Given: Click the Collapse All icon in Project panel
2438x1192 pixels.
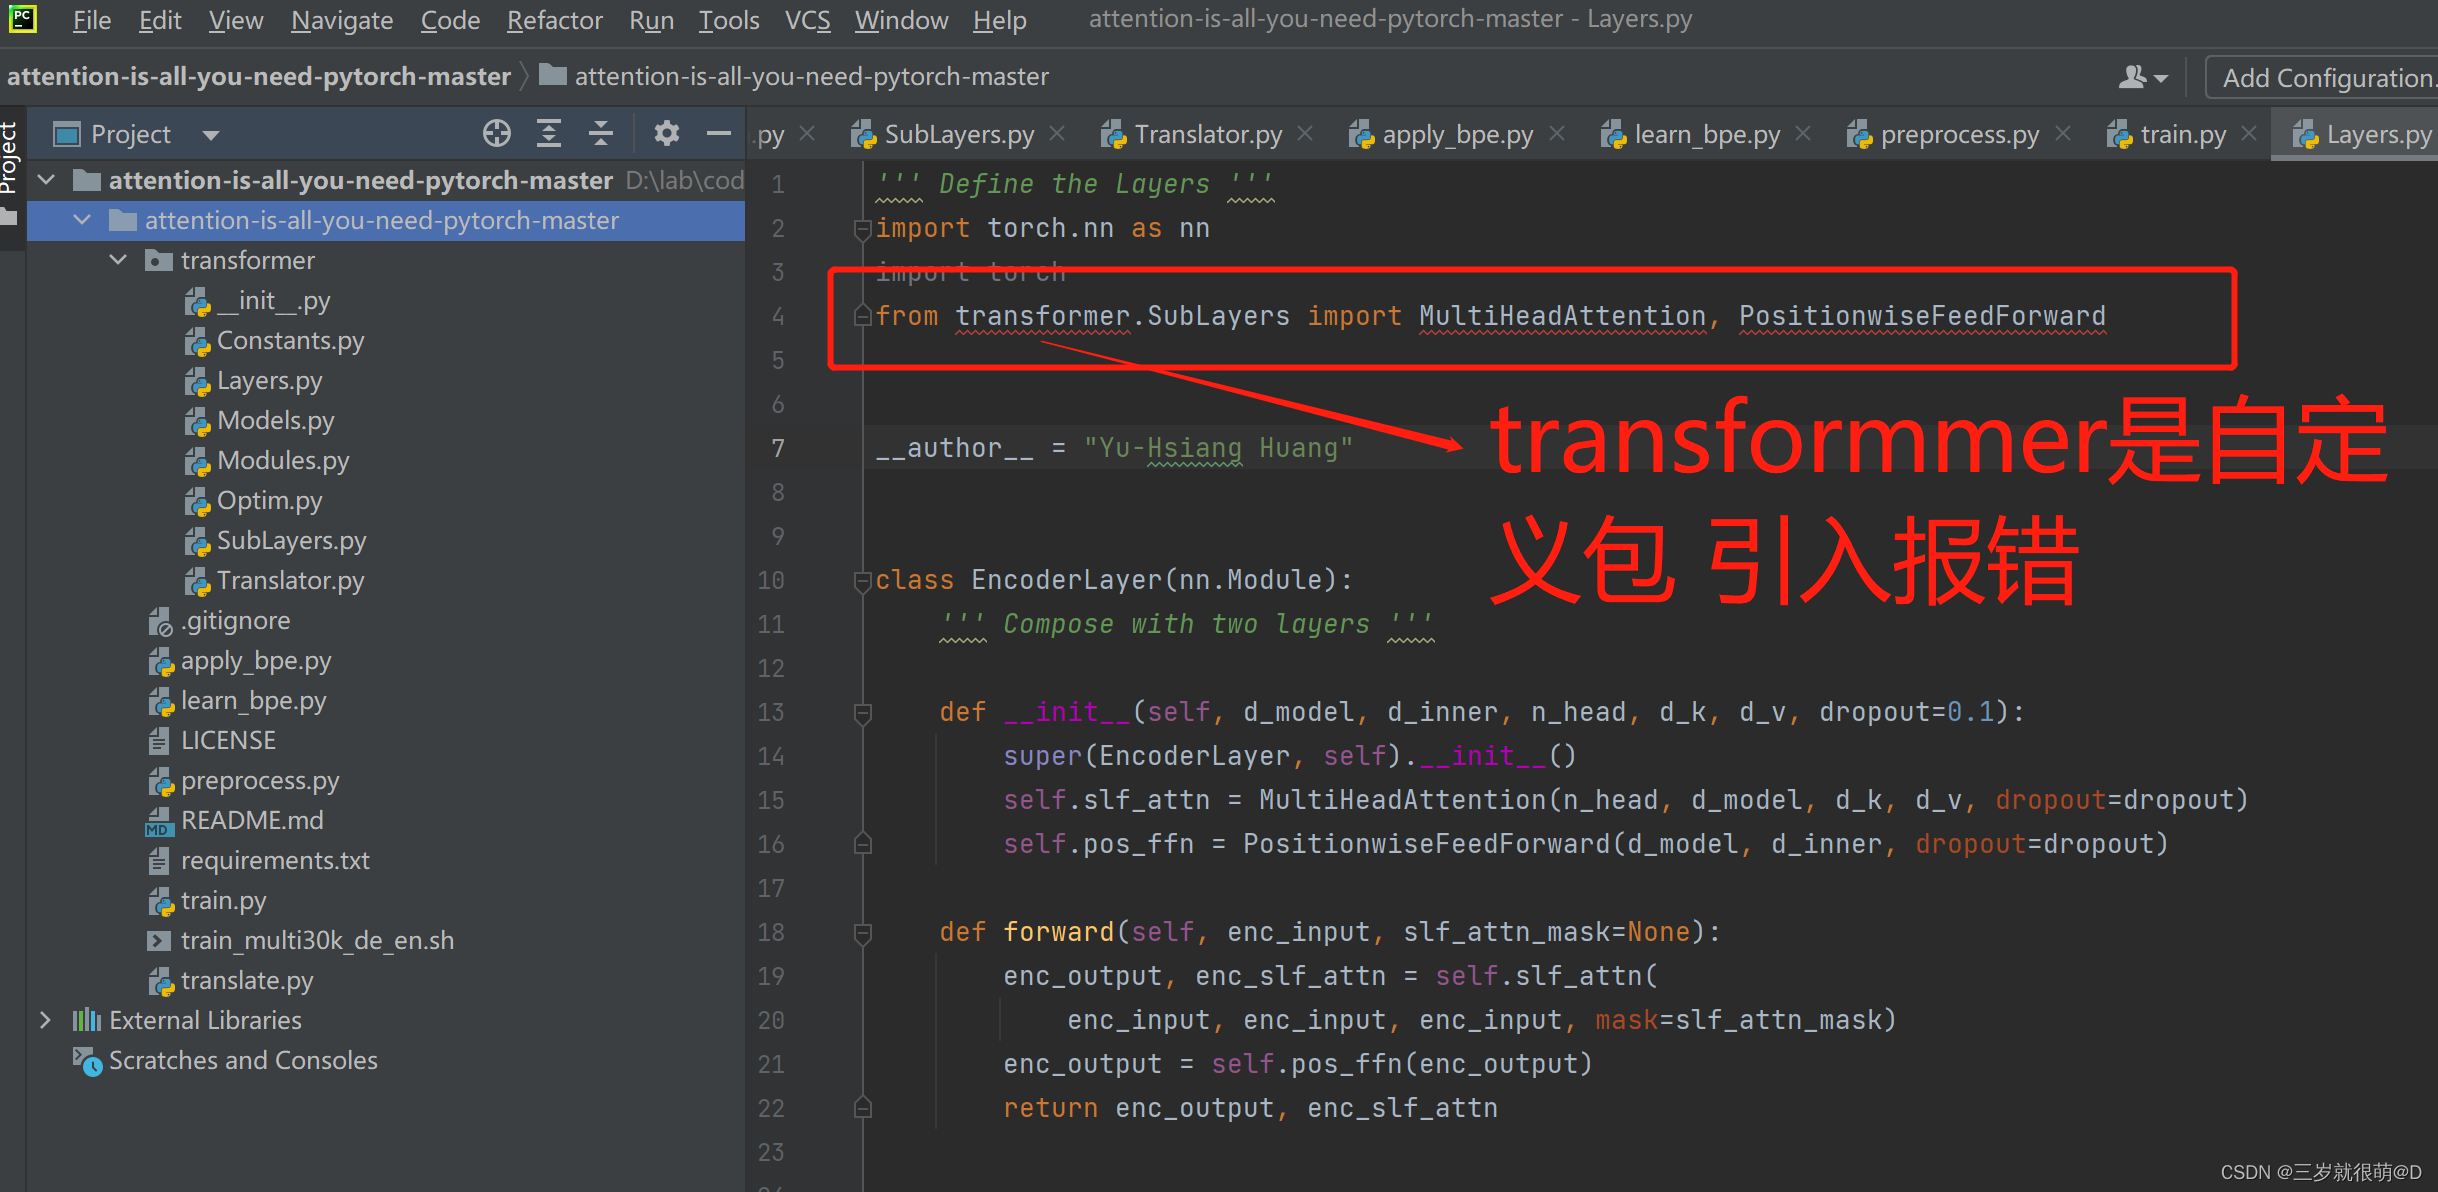Looking at the screenshot, I should coord(601,134).
